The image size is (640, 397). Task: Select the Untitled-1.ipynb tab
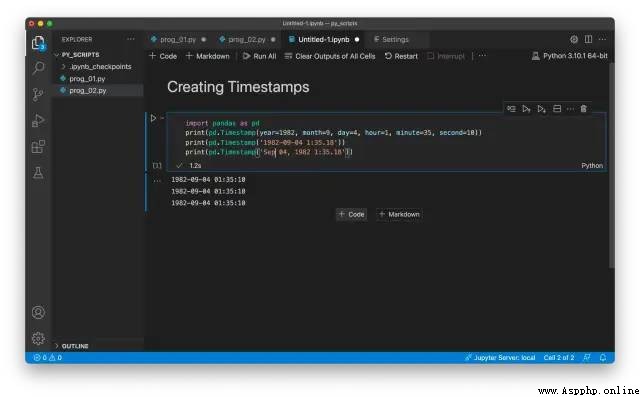(323, 40)
